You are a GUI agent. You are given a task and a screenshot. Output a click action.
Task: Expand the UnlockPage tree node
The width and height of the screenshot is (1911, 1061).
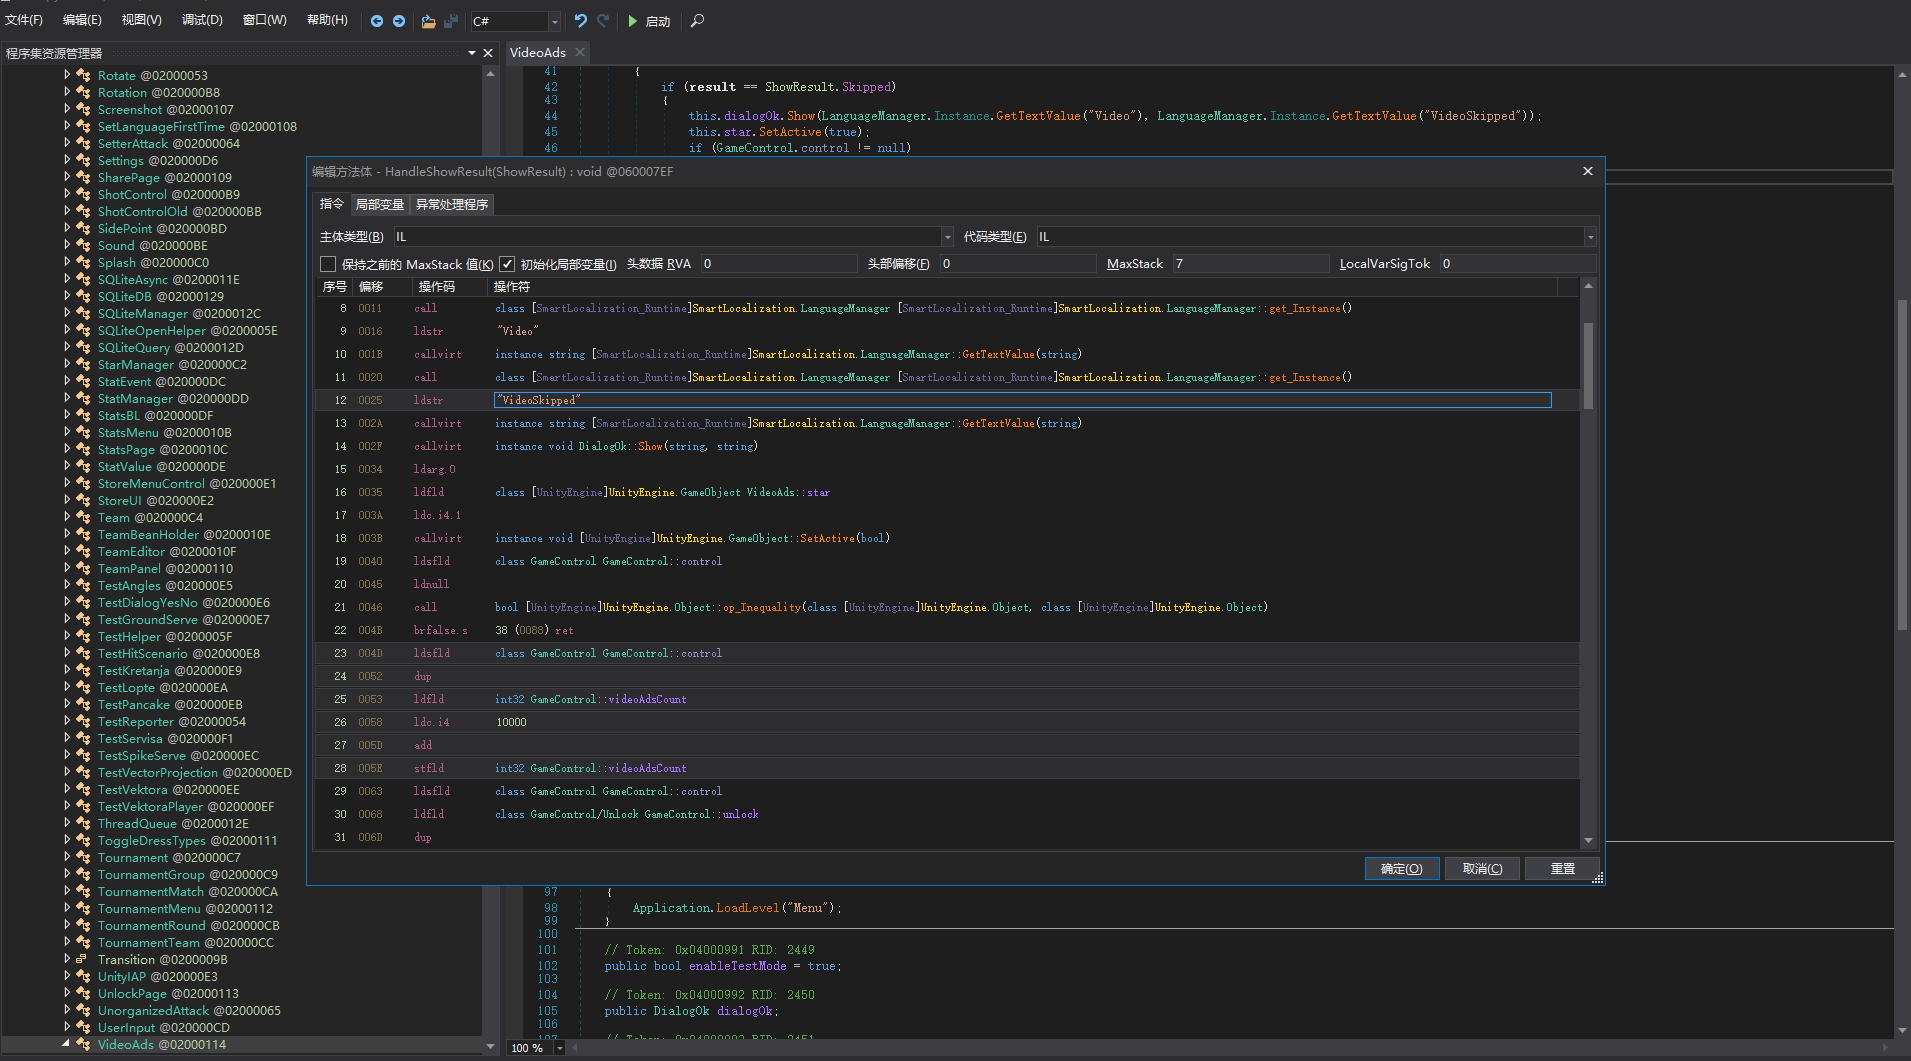point(67,993)
